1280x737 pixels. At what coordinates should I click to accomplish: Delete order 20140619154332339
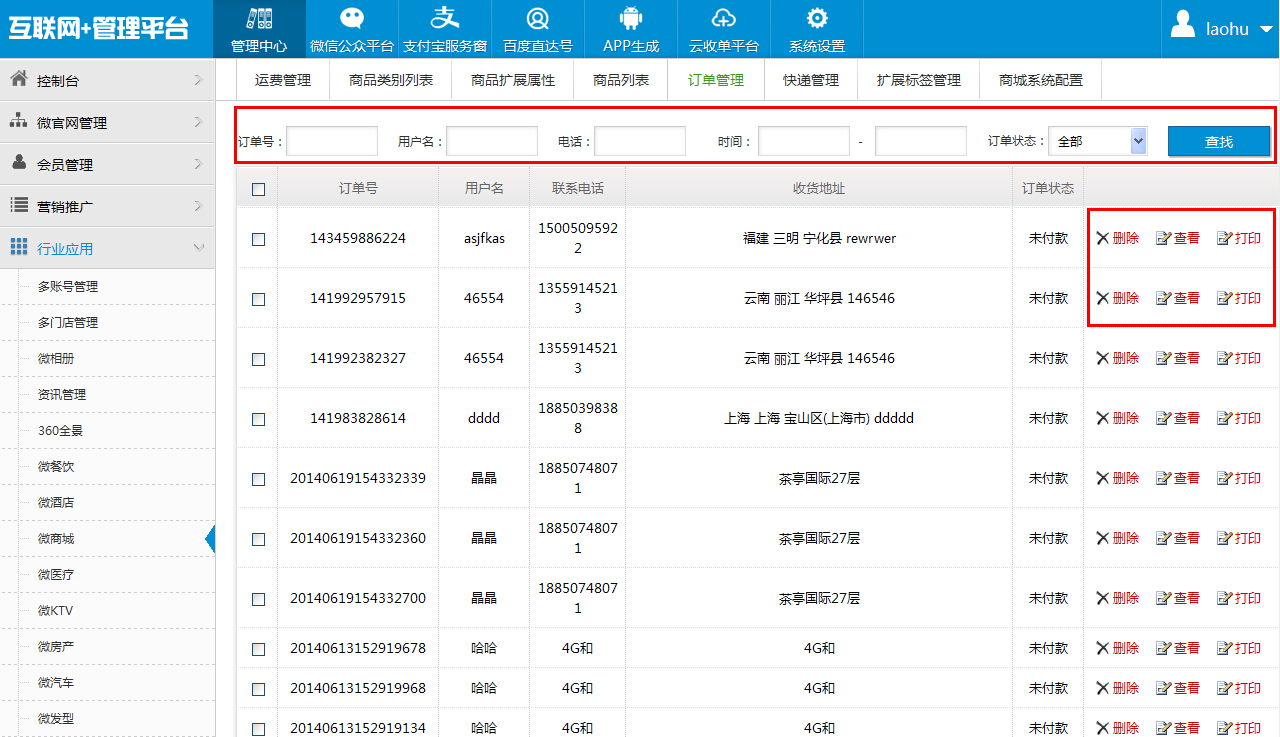(1117, 478)
